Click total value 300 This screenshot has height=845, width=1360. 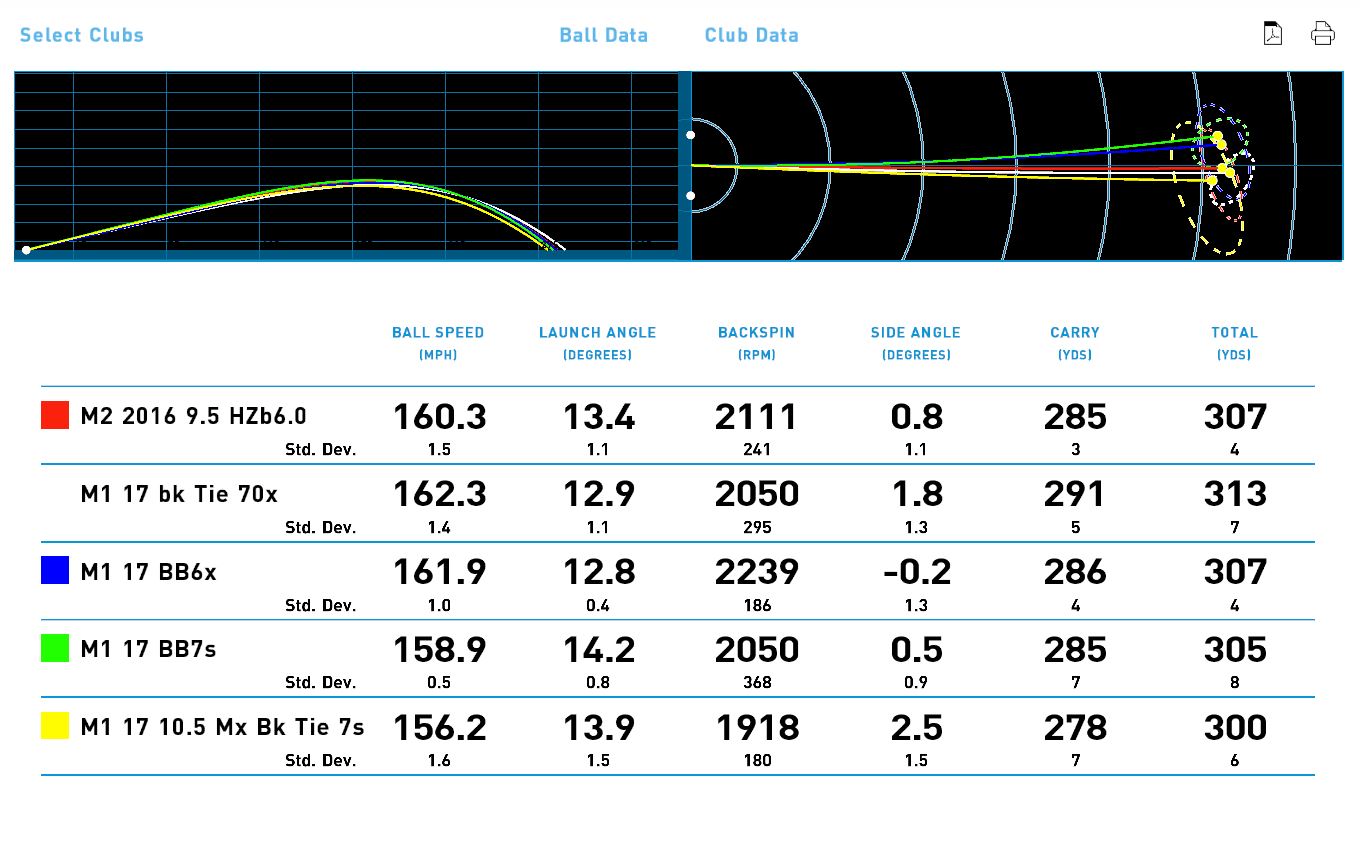point(1235,727)
